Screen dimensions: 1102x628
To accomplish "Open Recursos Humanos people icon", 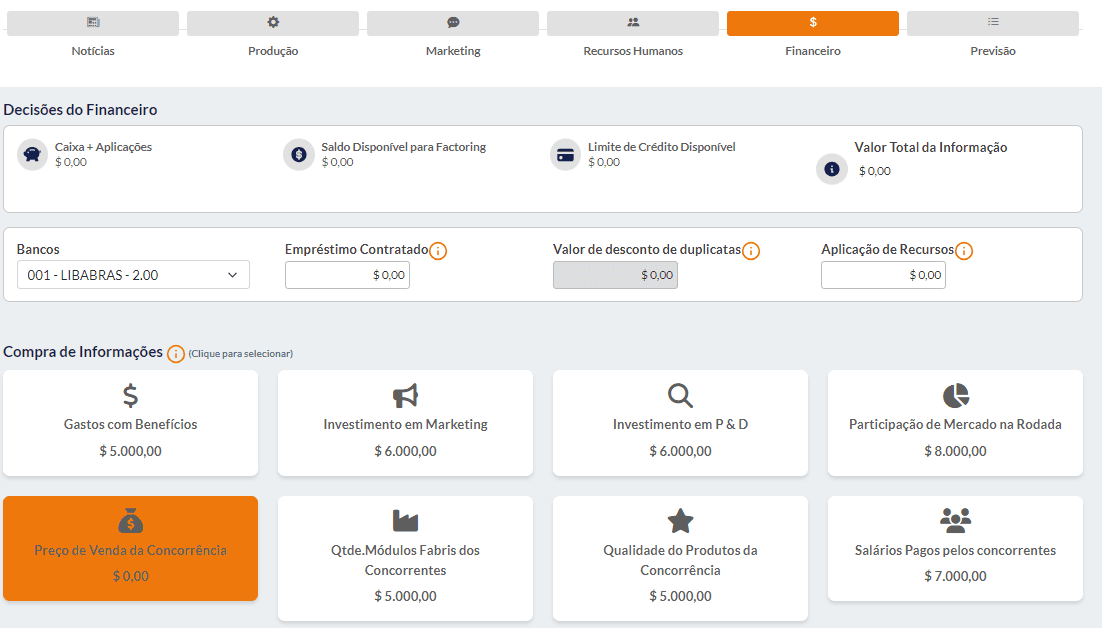I will click(632, 22).
